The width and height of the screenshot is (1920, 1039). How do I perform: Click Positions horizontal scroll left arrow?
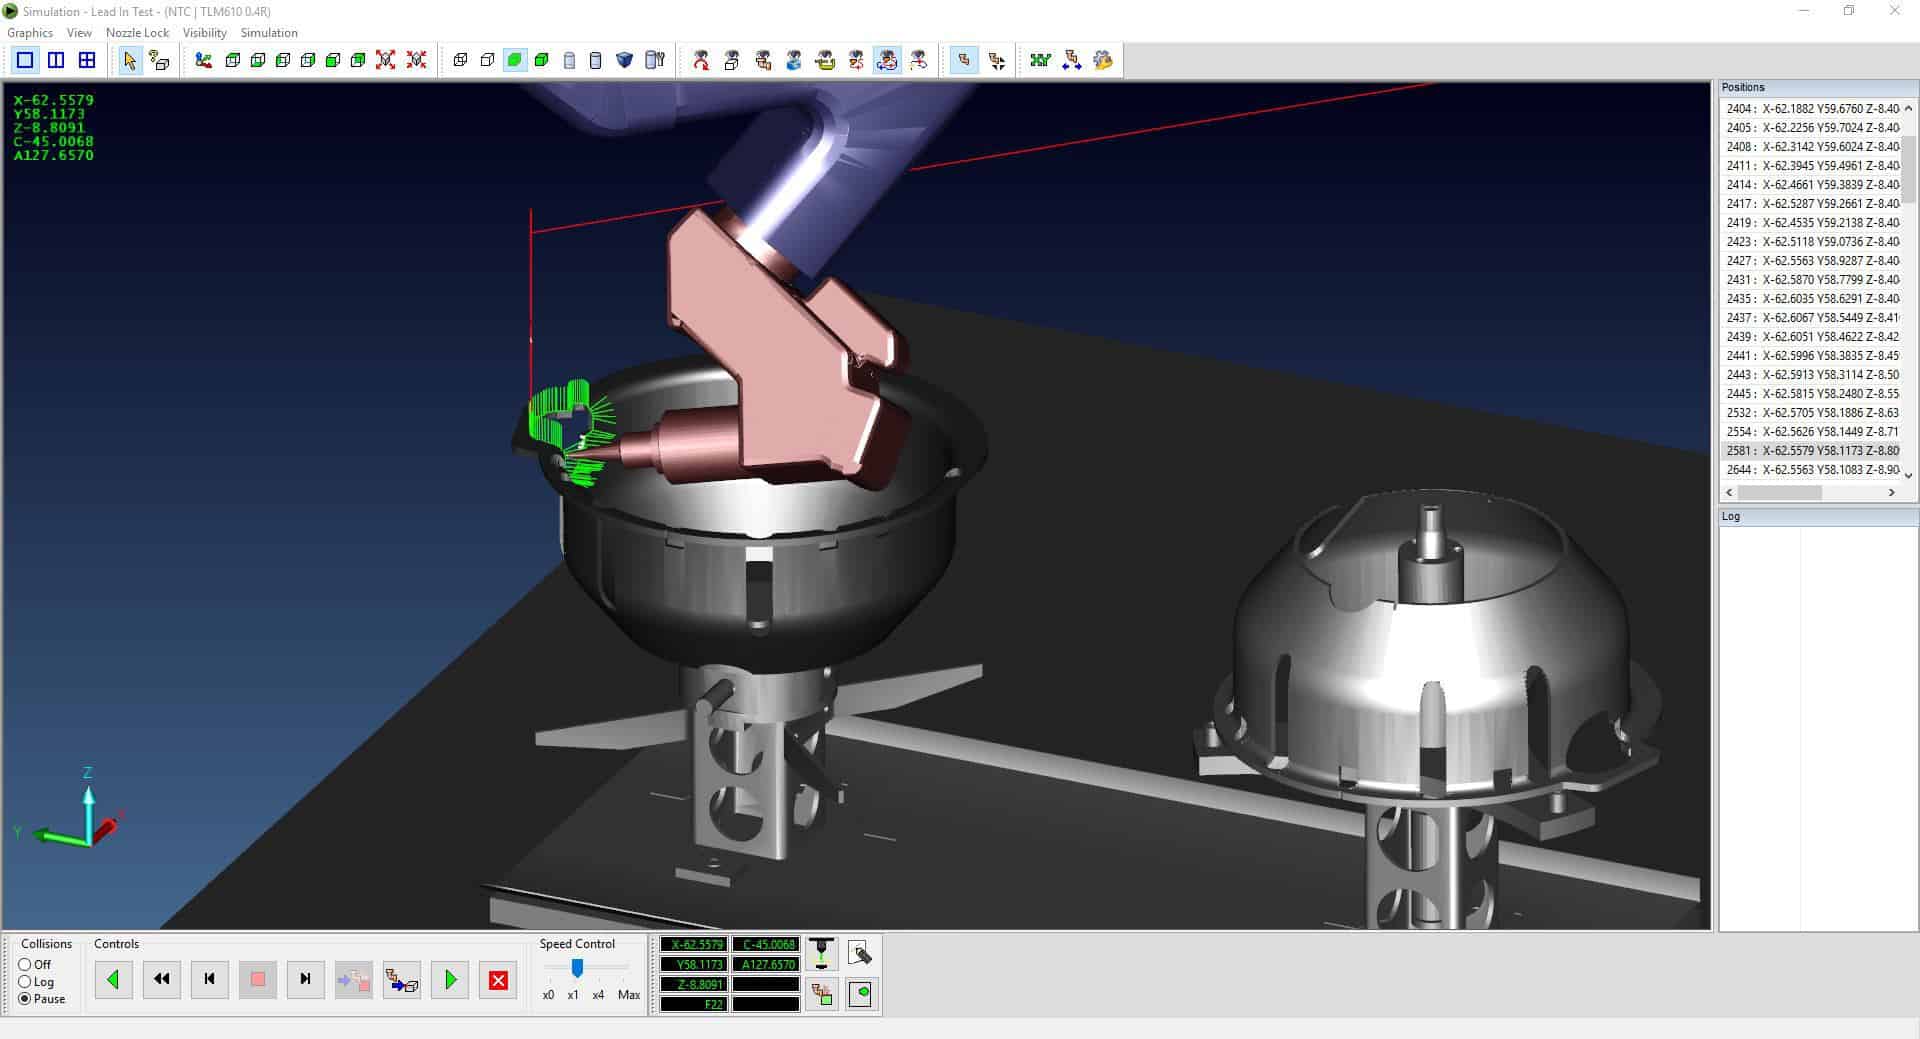1730,492
